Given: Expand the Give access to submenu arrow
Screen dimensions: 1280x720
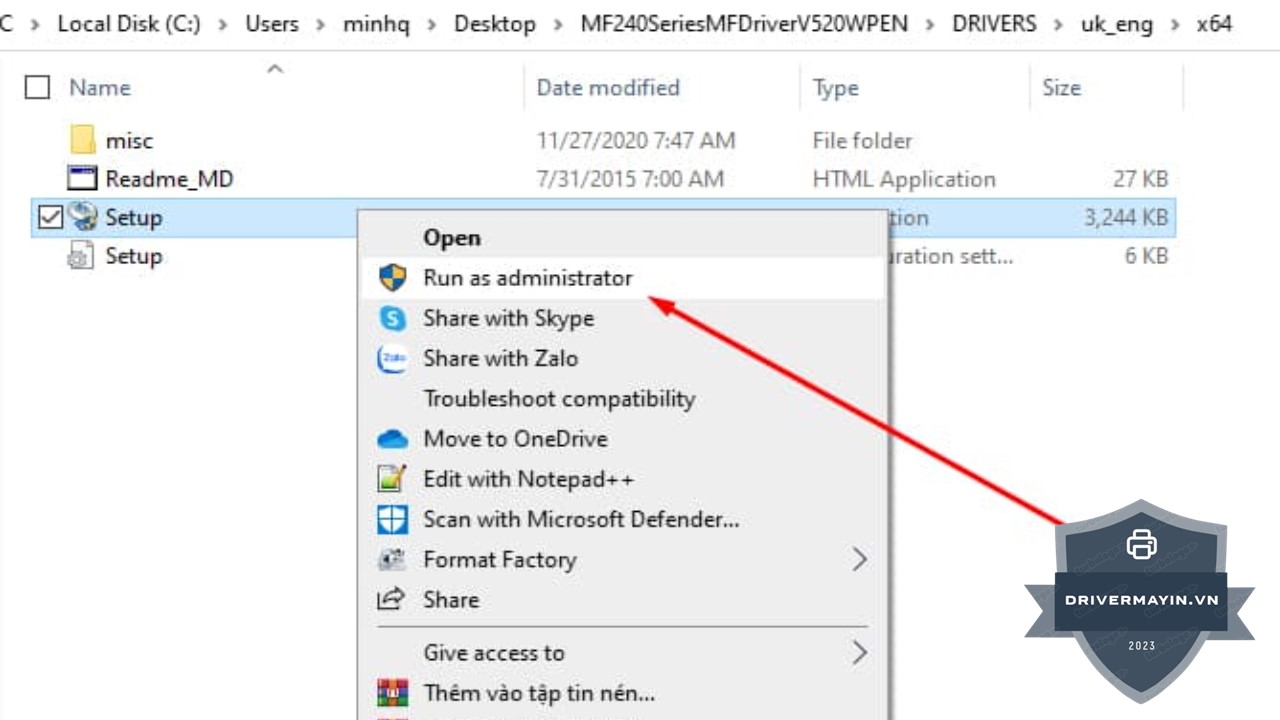Looking at the screenshot, I should [x=859, y=653].
